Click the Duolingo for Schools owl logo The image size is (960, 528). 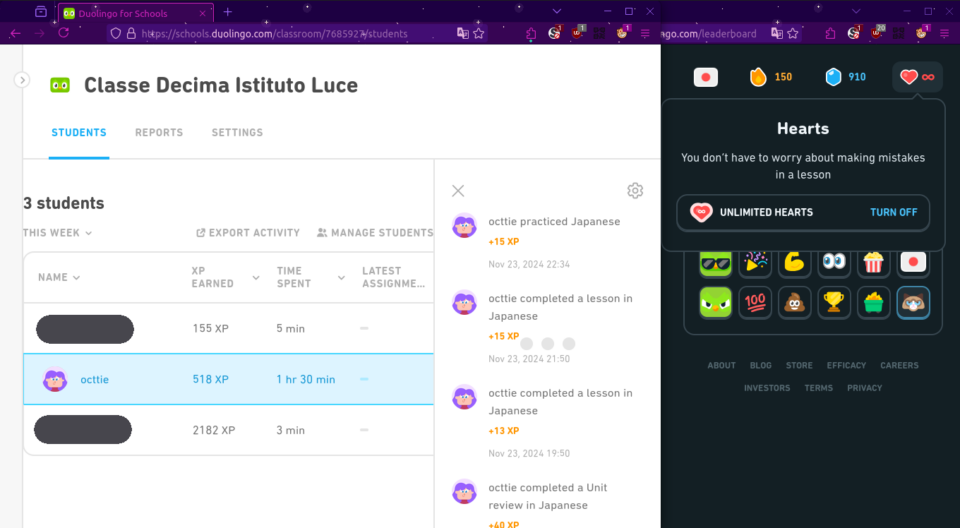point(60,85)
